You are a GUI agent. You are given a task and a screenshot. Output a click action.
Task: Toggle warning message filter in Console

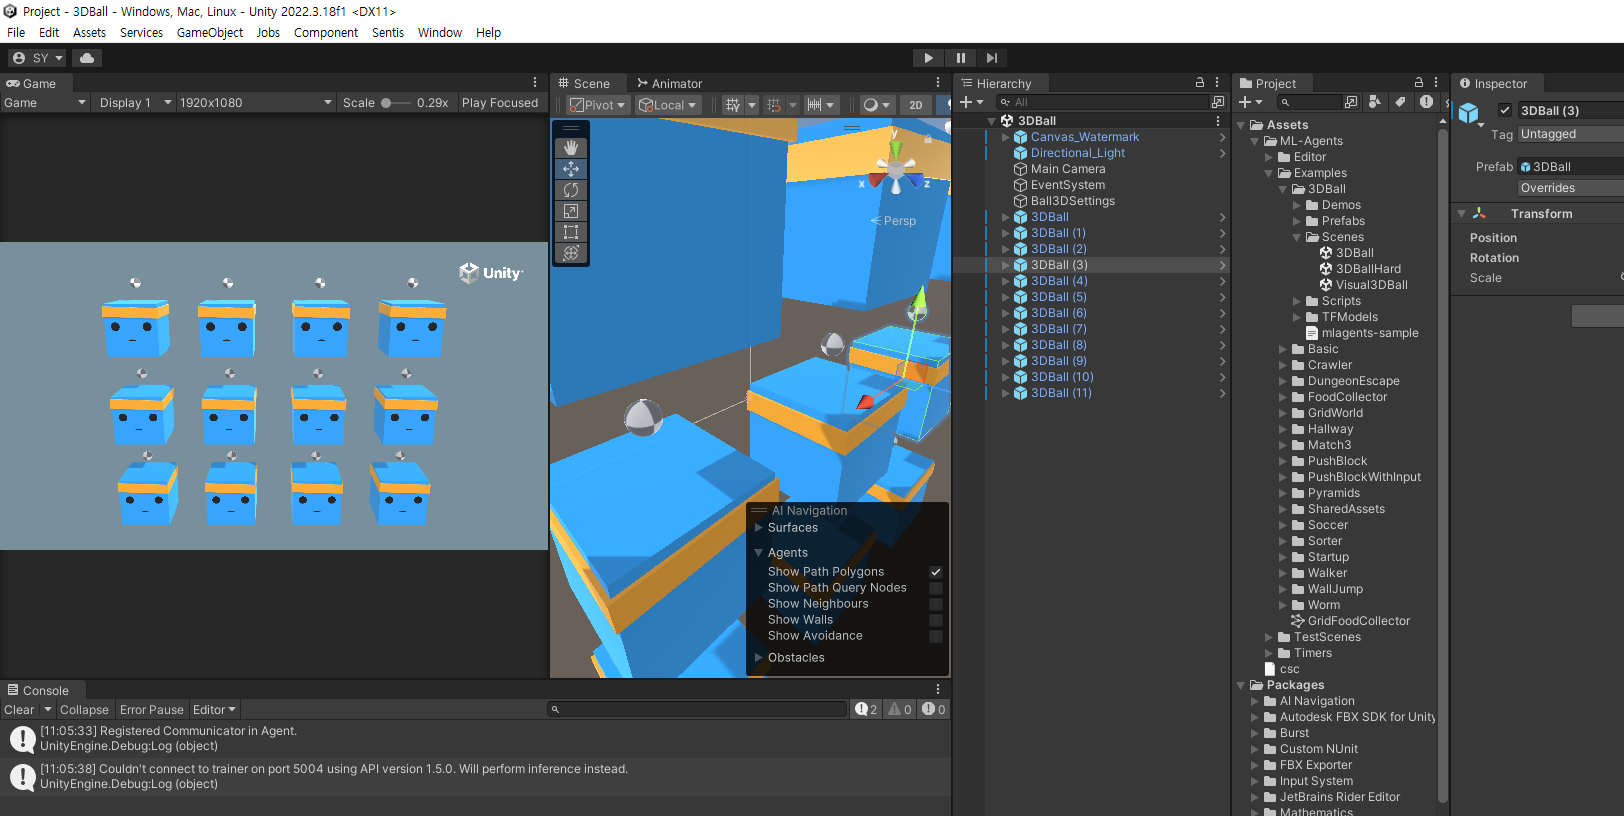(900, 709)
